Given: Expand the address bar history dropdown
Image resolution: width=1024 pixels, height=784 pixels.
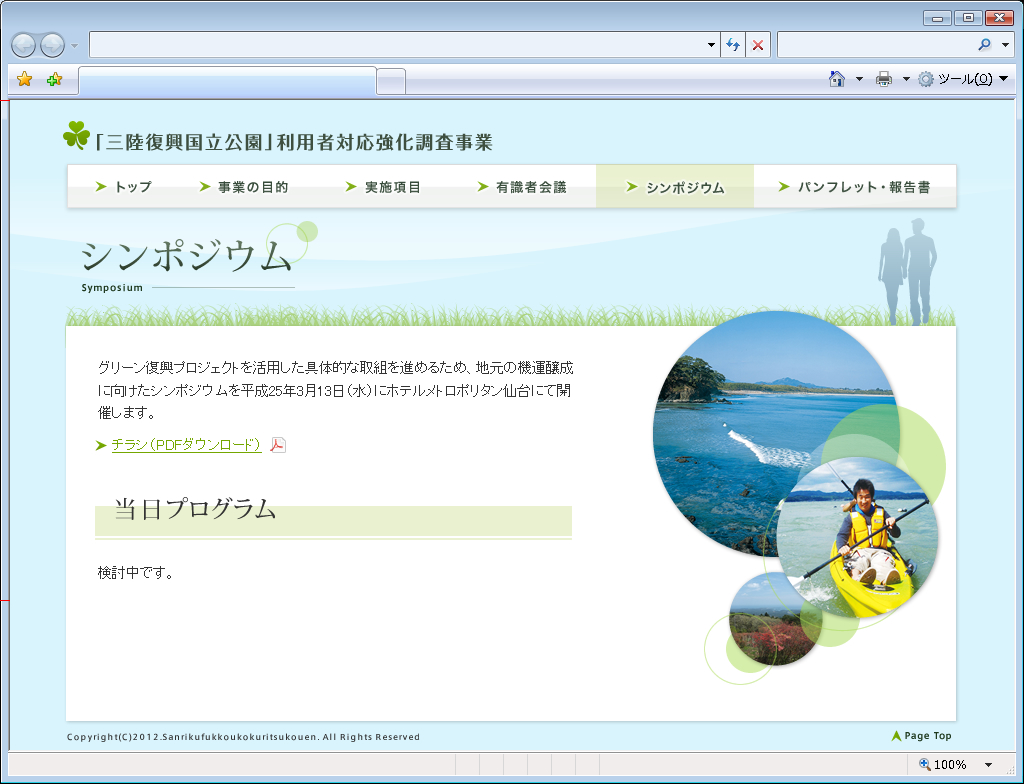Looking at the screenshot, I should (x=711, y=45).
